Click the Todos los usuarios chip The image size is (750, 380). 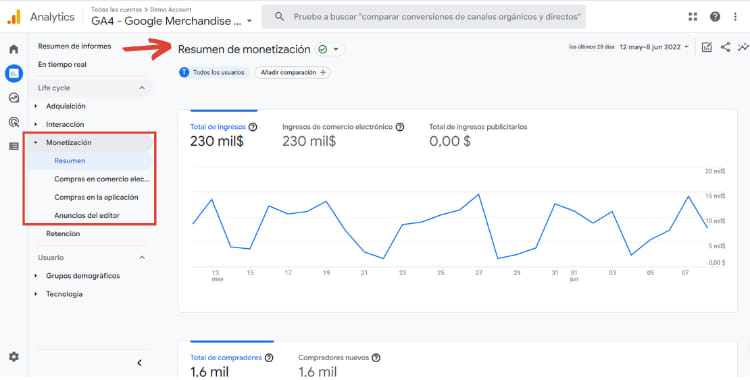click(x=214, y=72)
